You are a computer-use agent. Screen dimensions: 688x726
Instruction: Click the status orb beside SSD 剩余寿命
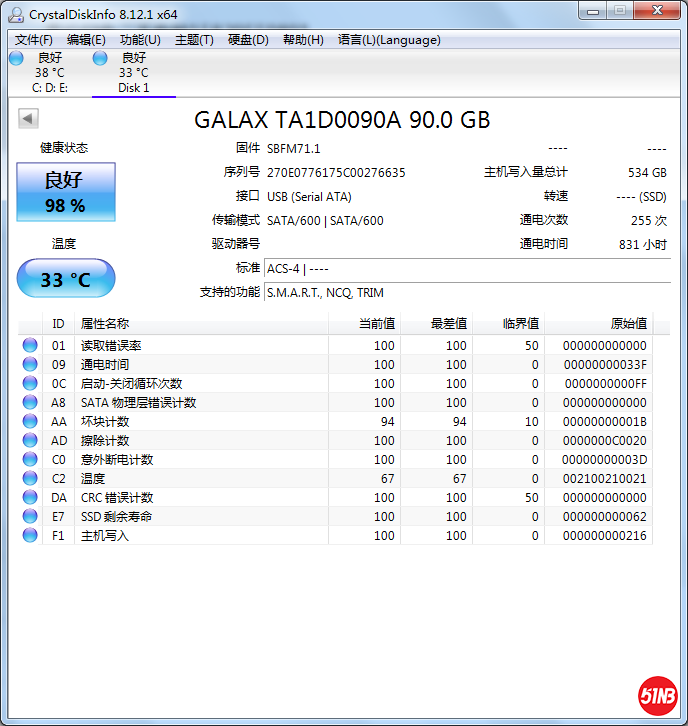30,517
